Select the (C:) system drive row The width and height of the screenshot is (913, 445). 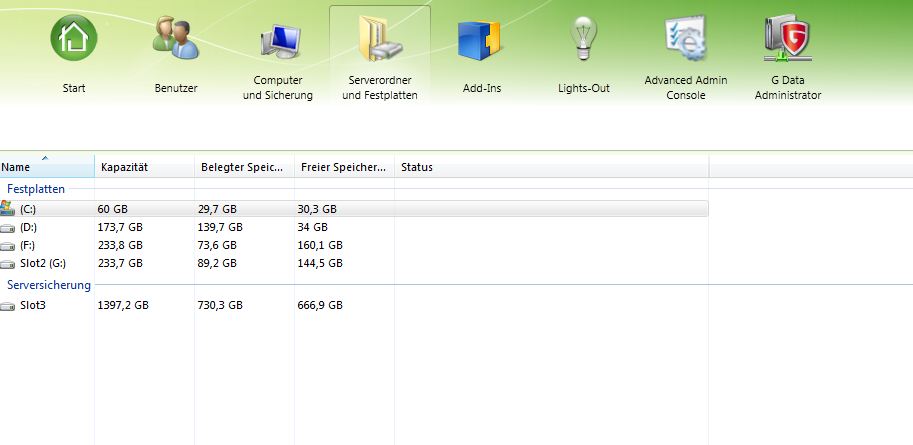(28, 209)
